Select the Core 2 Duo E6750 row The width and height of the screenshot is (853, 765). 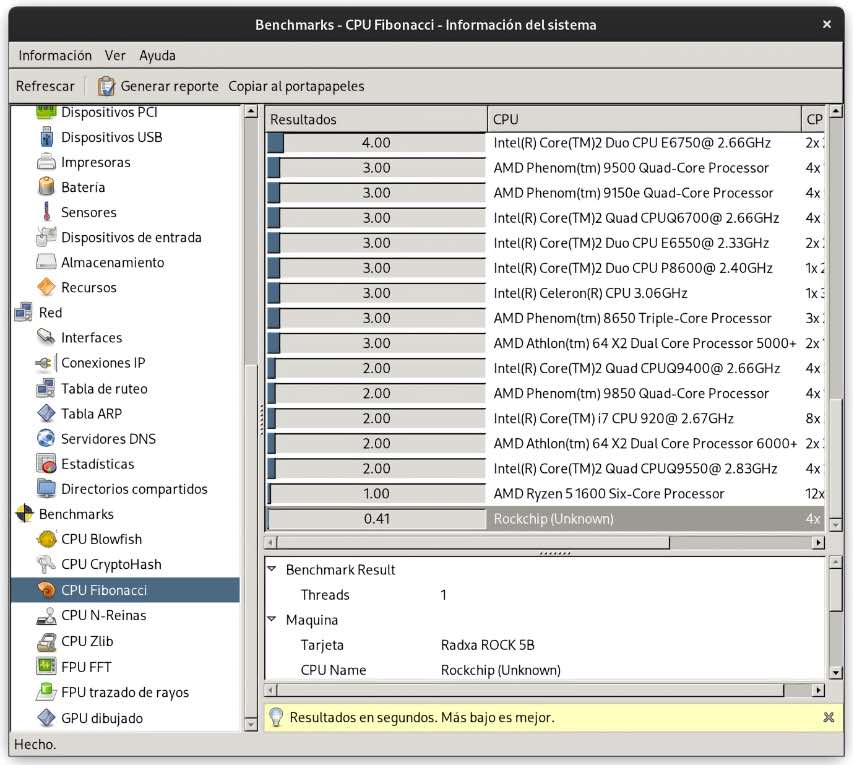(x=545, y=143)
